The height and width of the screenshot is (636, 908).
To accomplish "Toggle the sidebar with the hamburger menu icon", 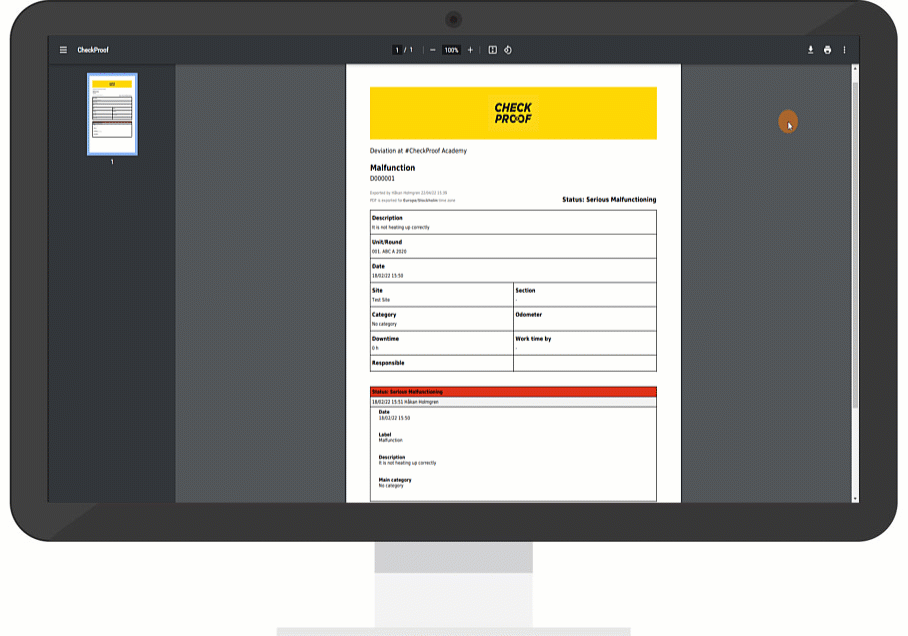I will click(x=64, y=50).
